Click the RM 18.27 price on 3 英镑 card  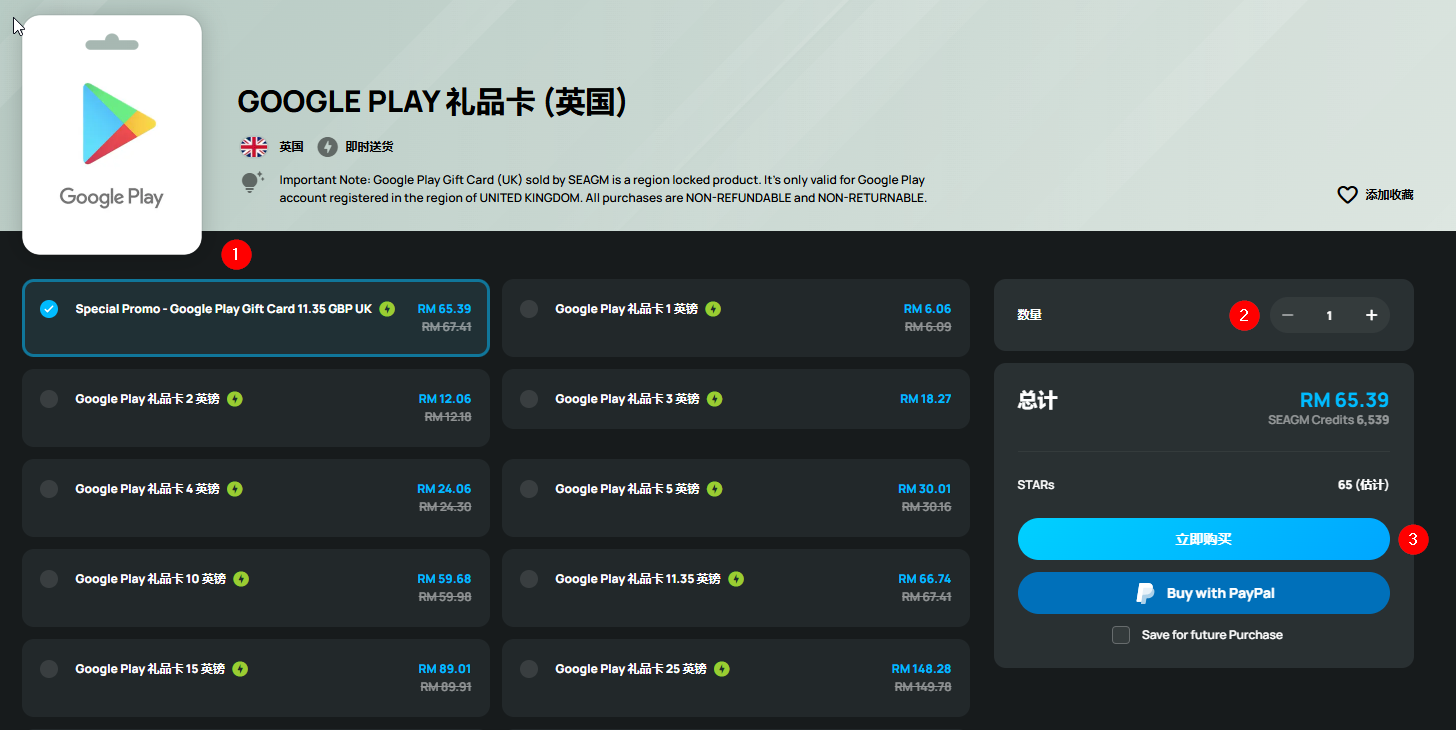click(x=926, y=399)
